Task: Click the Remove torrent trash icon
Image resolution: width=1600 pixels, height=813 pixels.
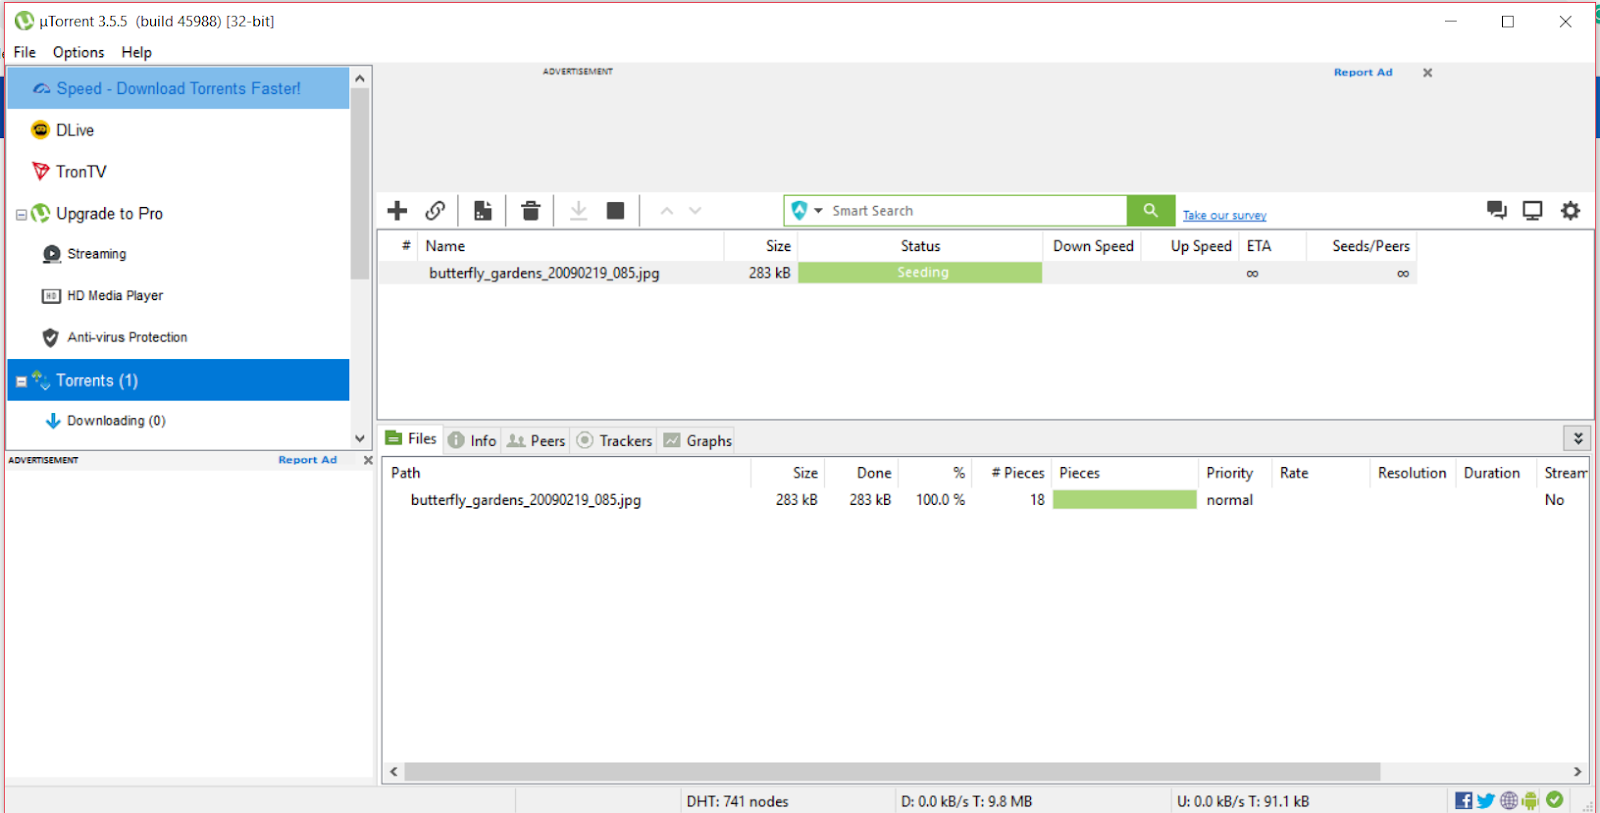Action: tap(531, 211)
